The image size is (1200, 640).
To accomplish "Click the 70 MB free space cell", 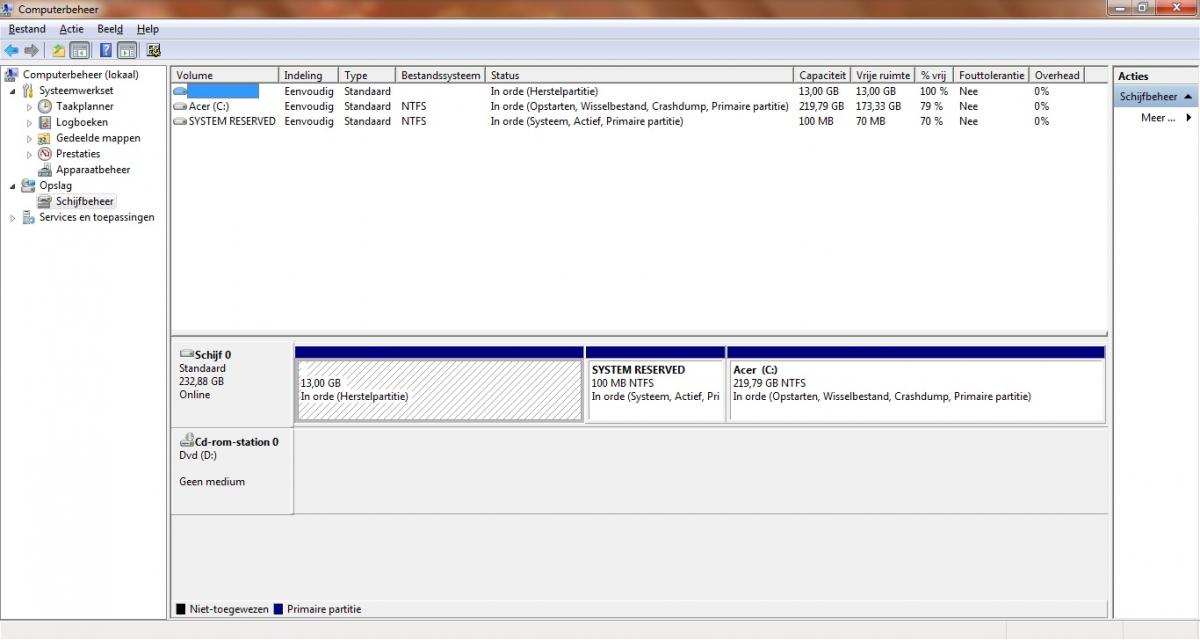I will (870, 121).
